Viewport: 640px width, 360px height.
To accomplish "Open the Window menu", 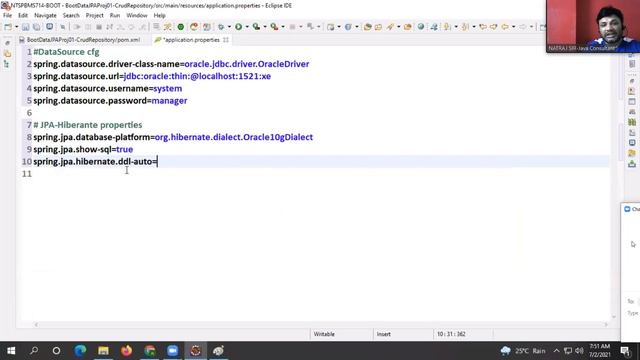I will [137, 16].
